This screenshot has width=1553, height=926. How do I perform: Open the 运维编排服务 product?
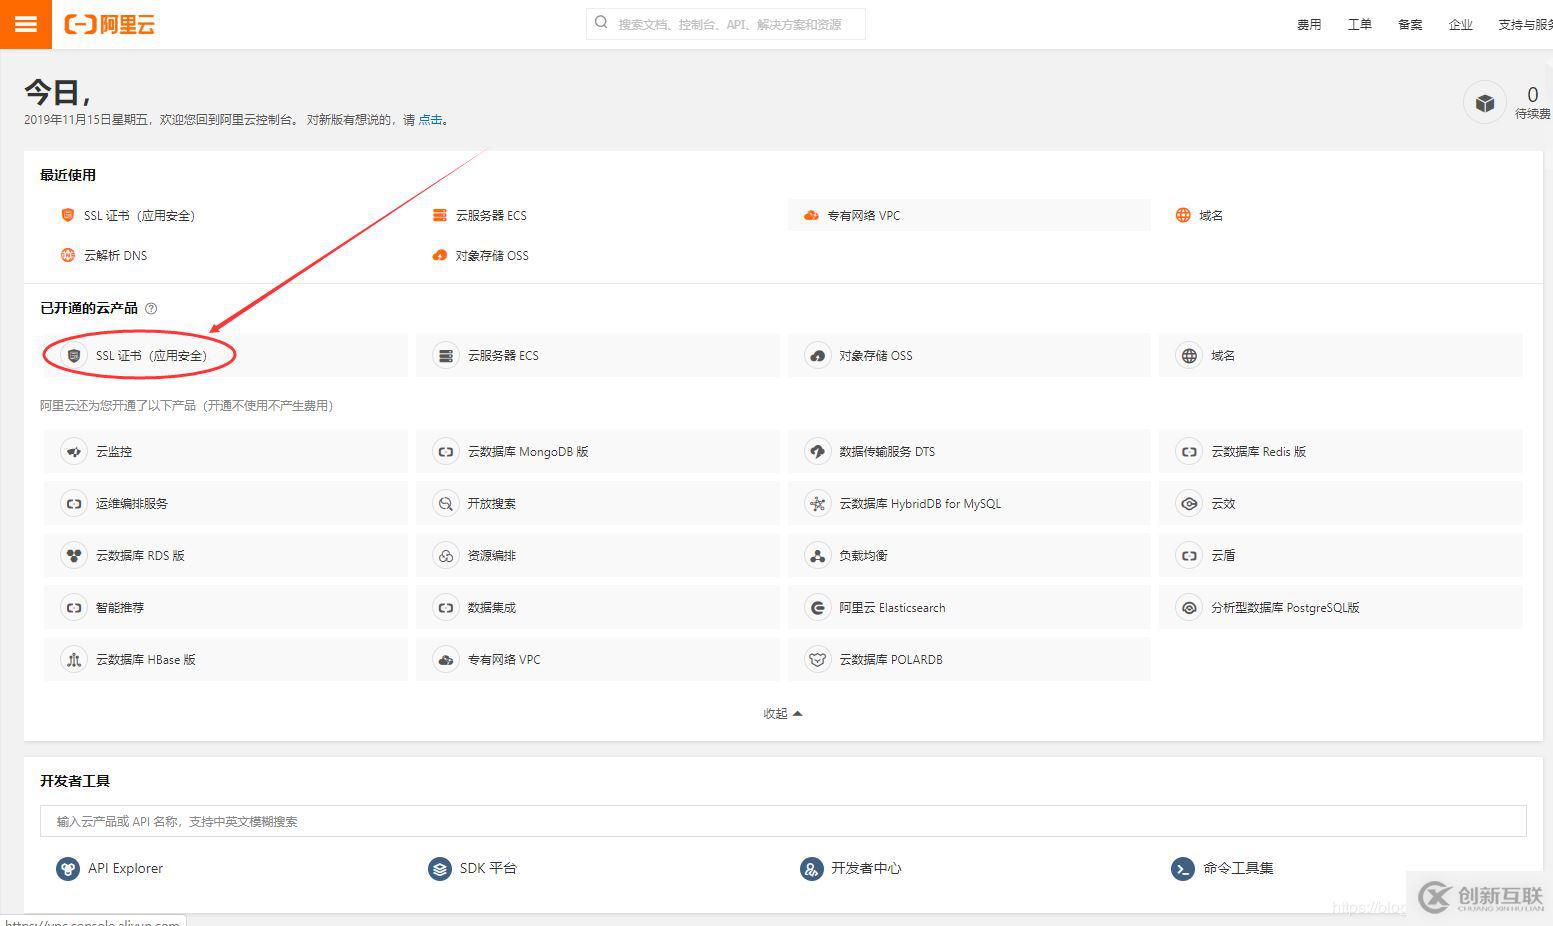[x=226, y=504]
